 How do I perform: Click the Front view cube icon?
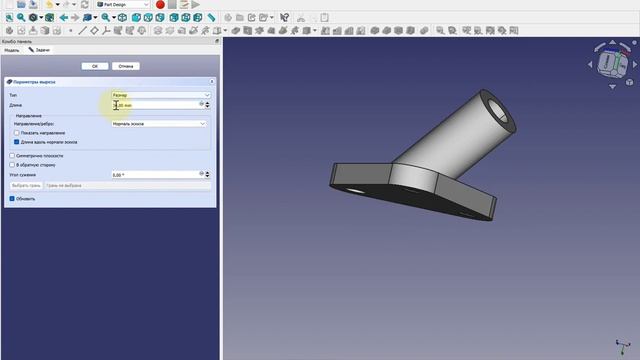(x=136, y=18)
